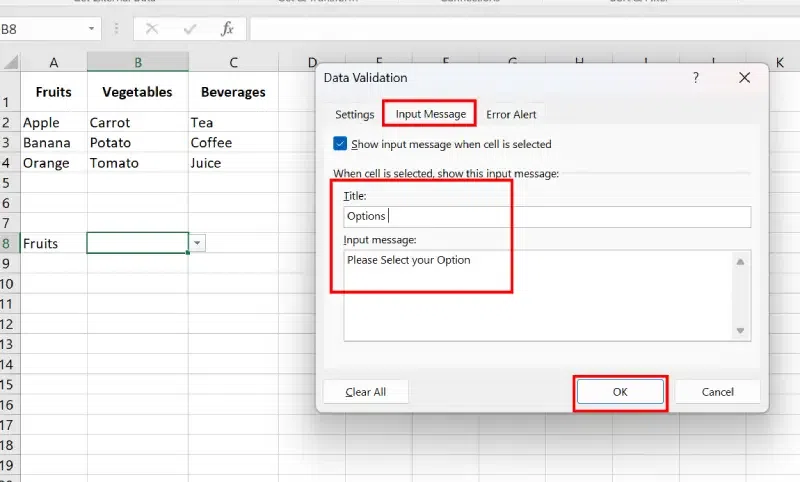The height and width of the screenshot is (482, 800).
Task: Select the Orange cell
Action: tap(54, 163)
